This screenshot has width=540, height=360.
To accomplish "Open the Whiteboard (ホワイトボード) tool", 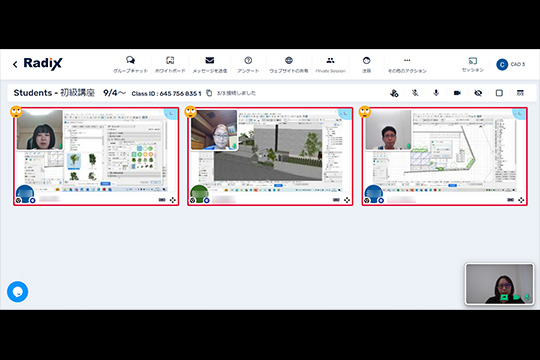I will point(170,64).
